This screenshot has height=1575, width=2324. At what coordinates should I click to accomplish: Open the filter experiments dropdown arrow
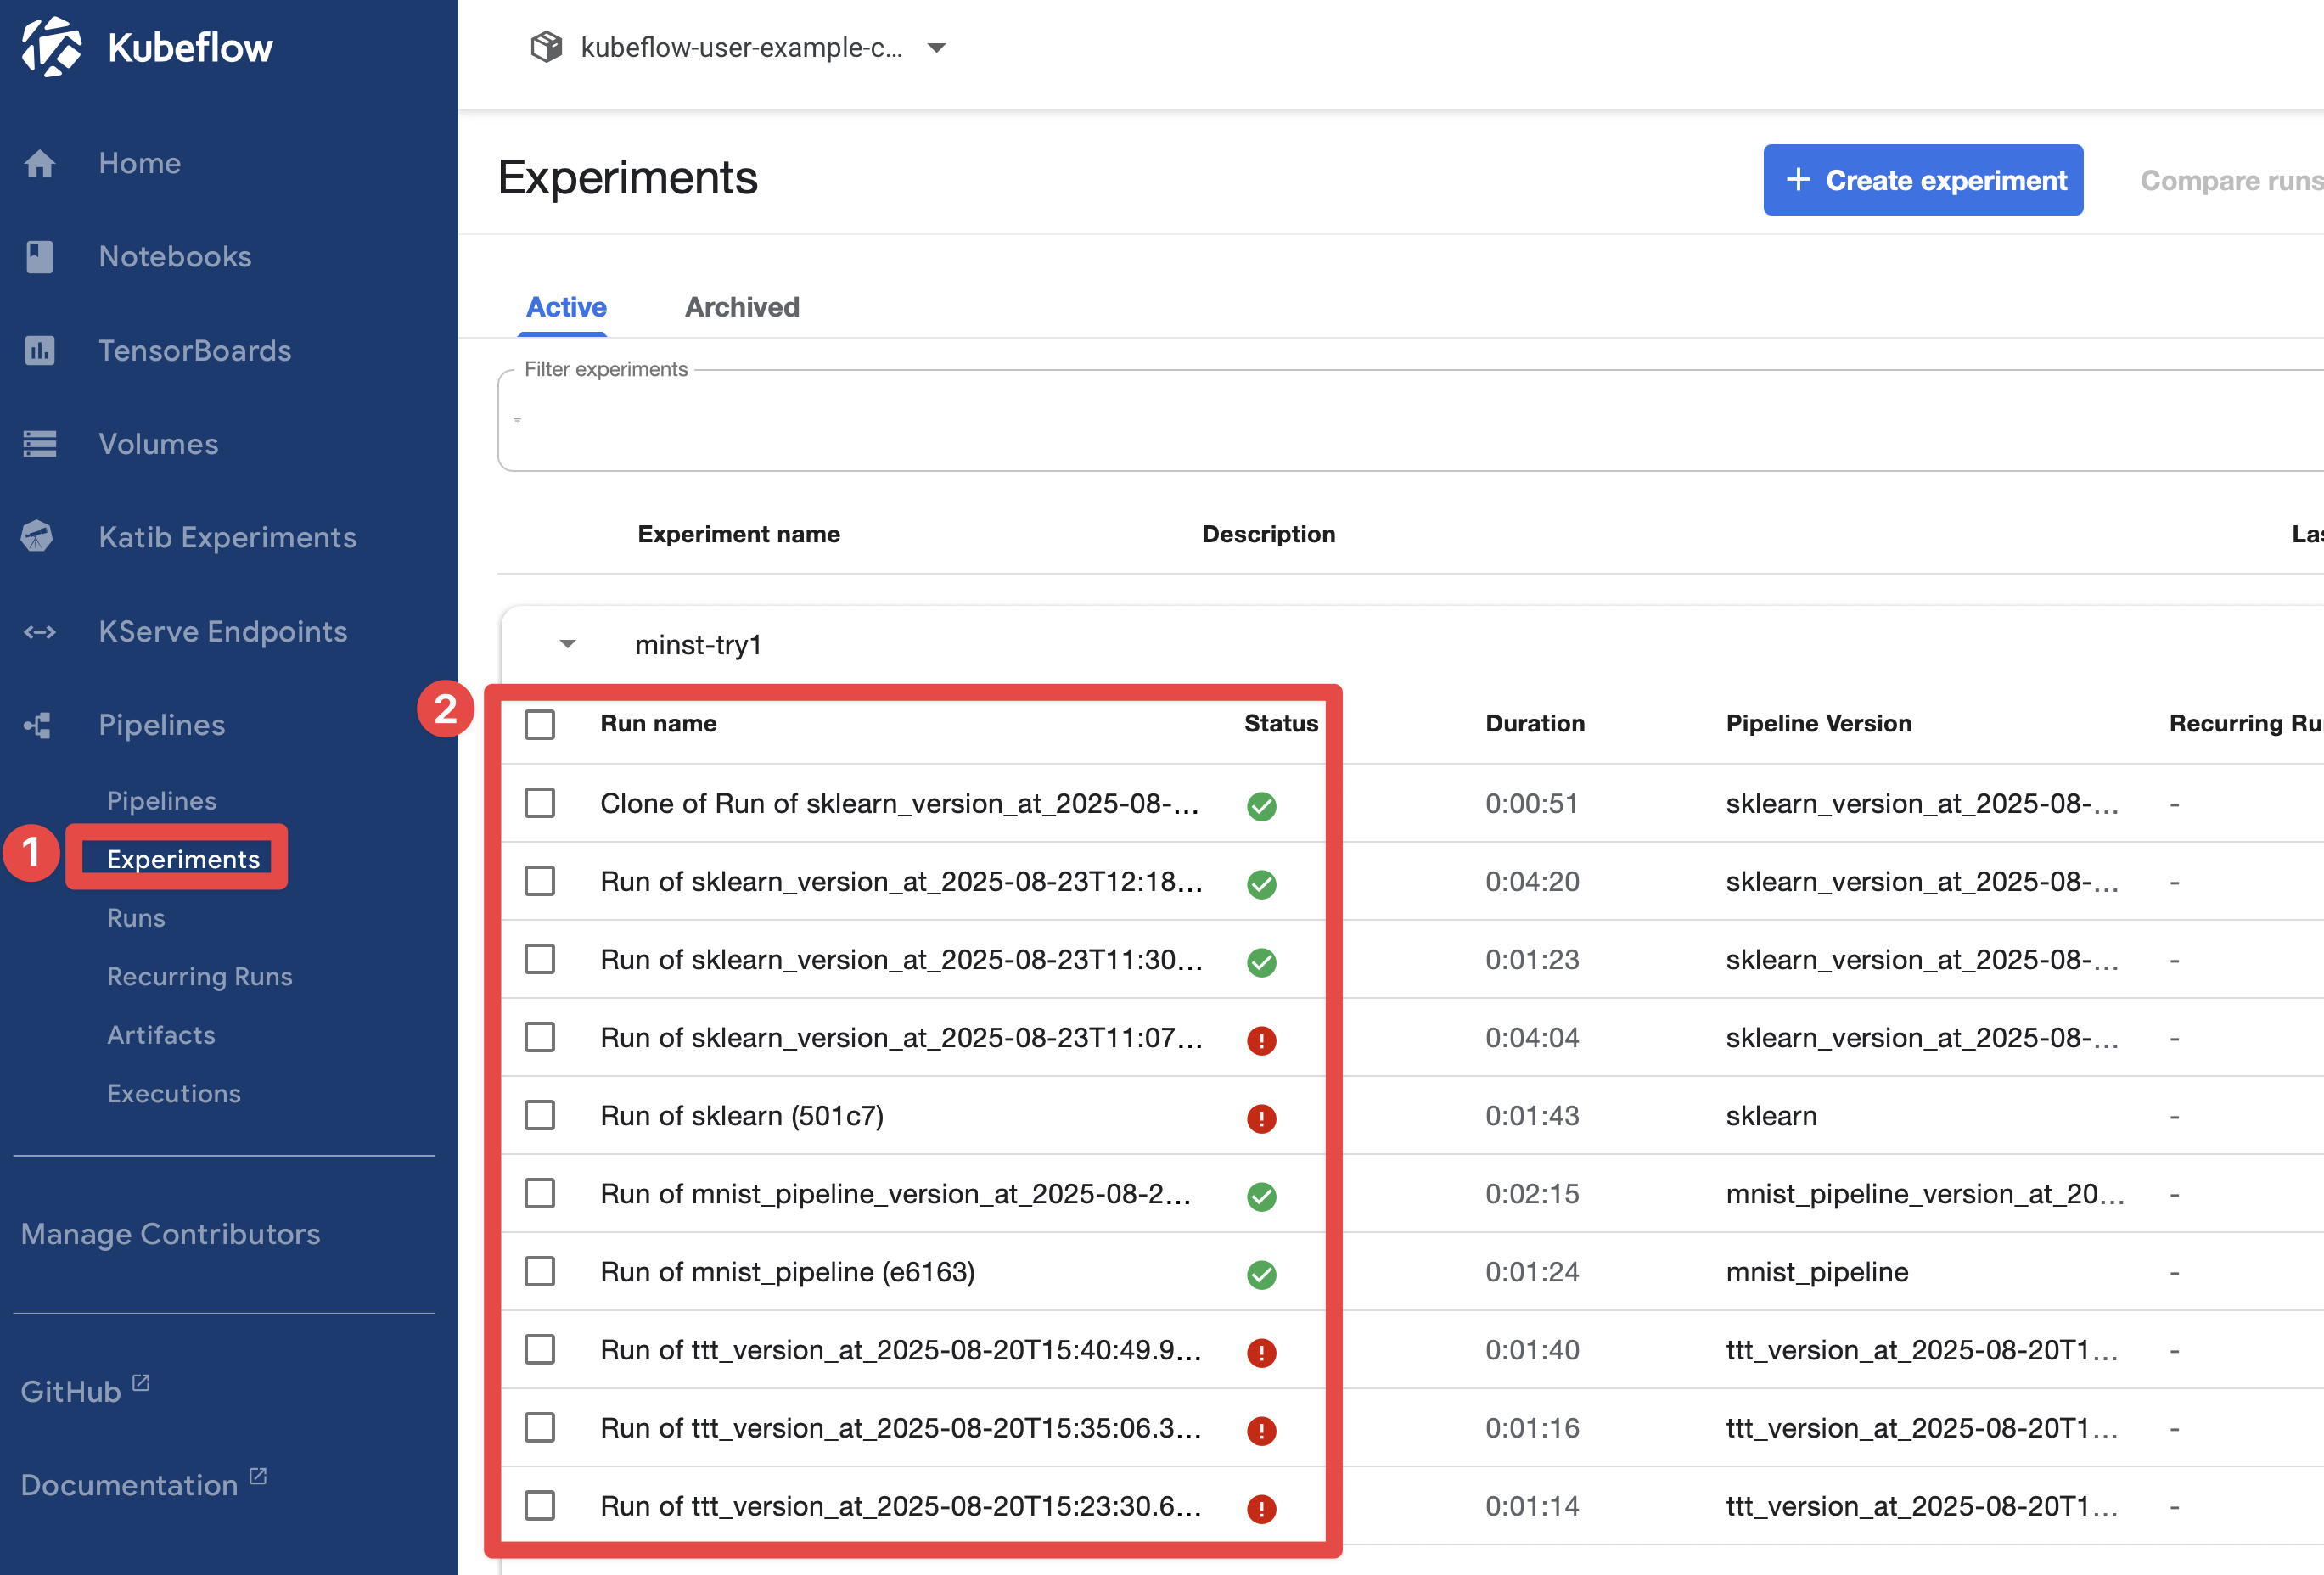pyautogui.click(x=517, y=421)
